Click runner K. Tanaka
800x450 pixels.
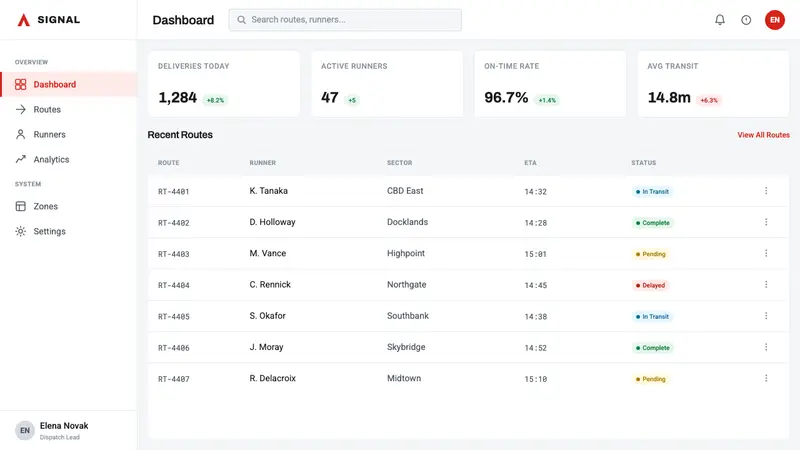click(x=268, y=191)
